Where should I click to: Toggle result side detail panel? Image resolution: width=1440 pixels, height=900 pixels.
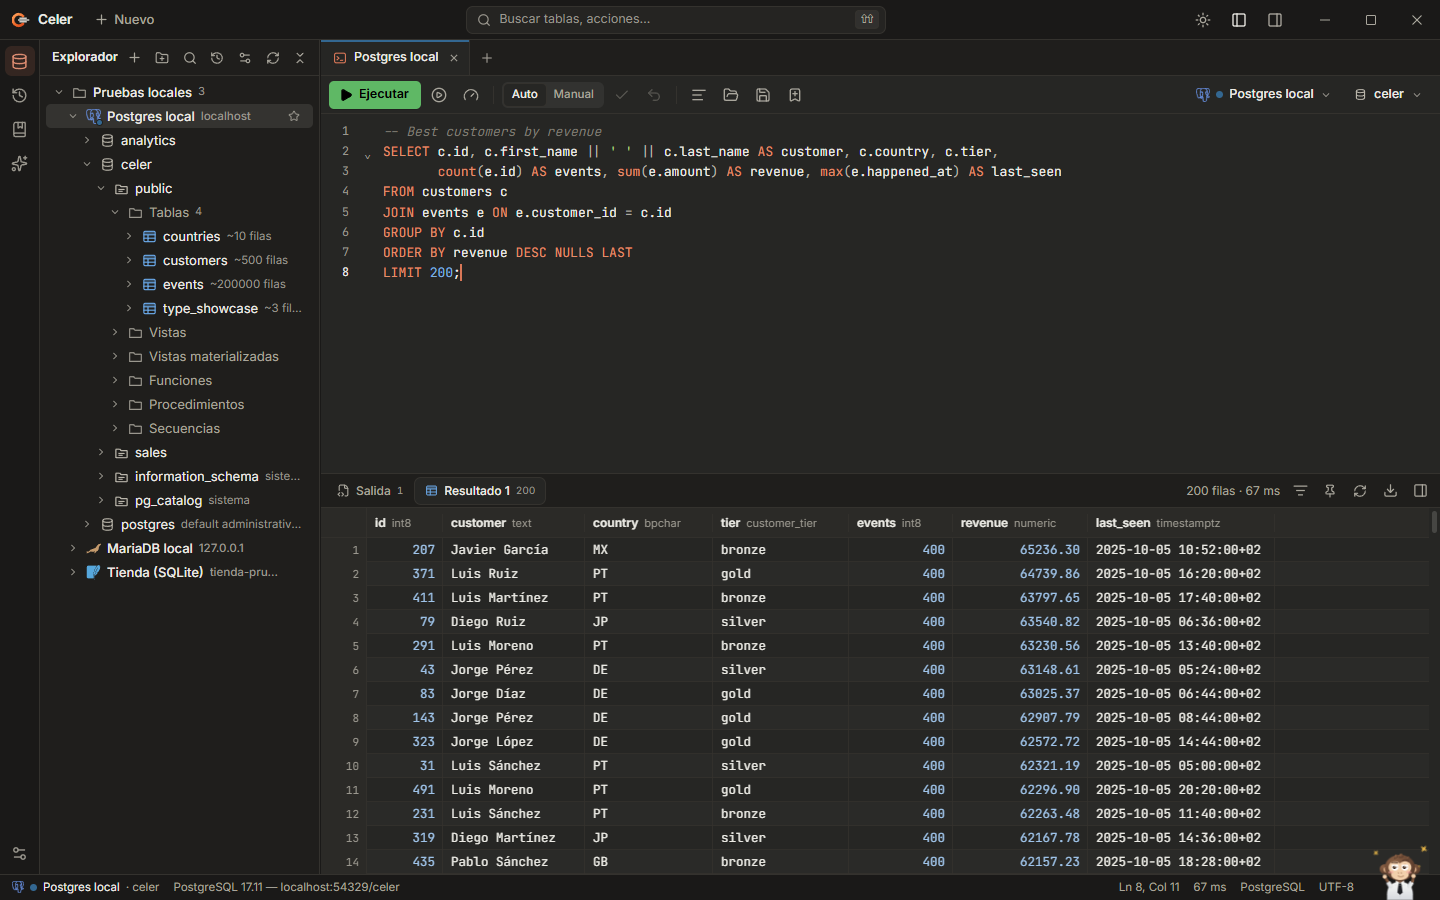tap(1420, 491)
